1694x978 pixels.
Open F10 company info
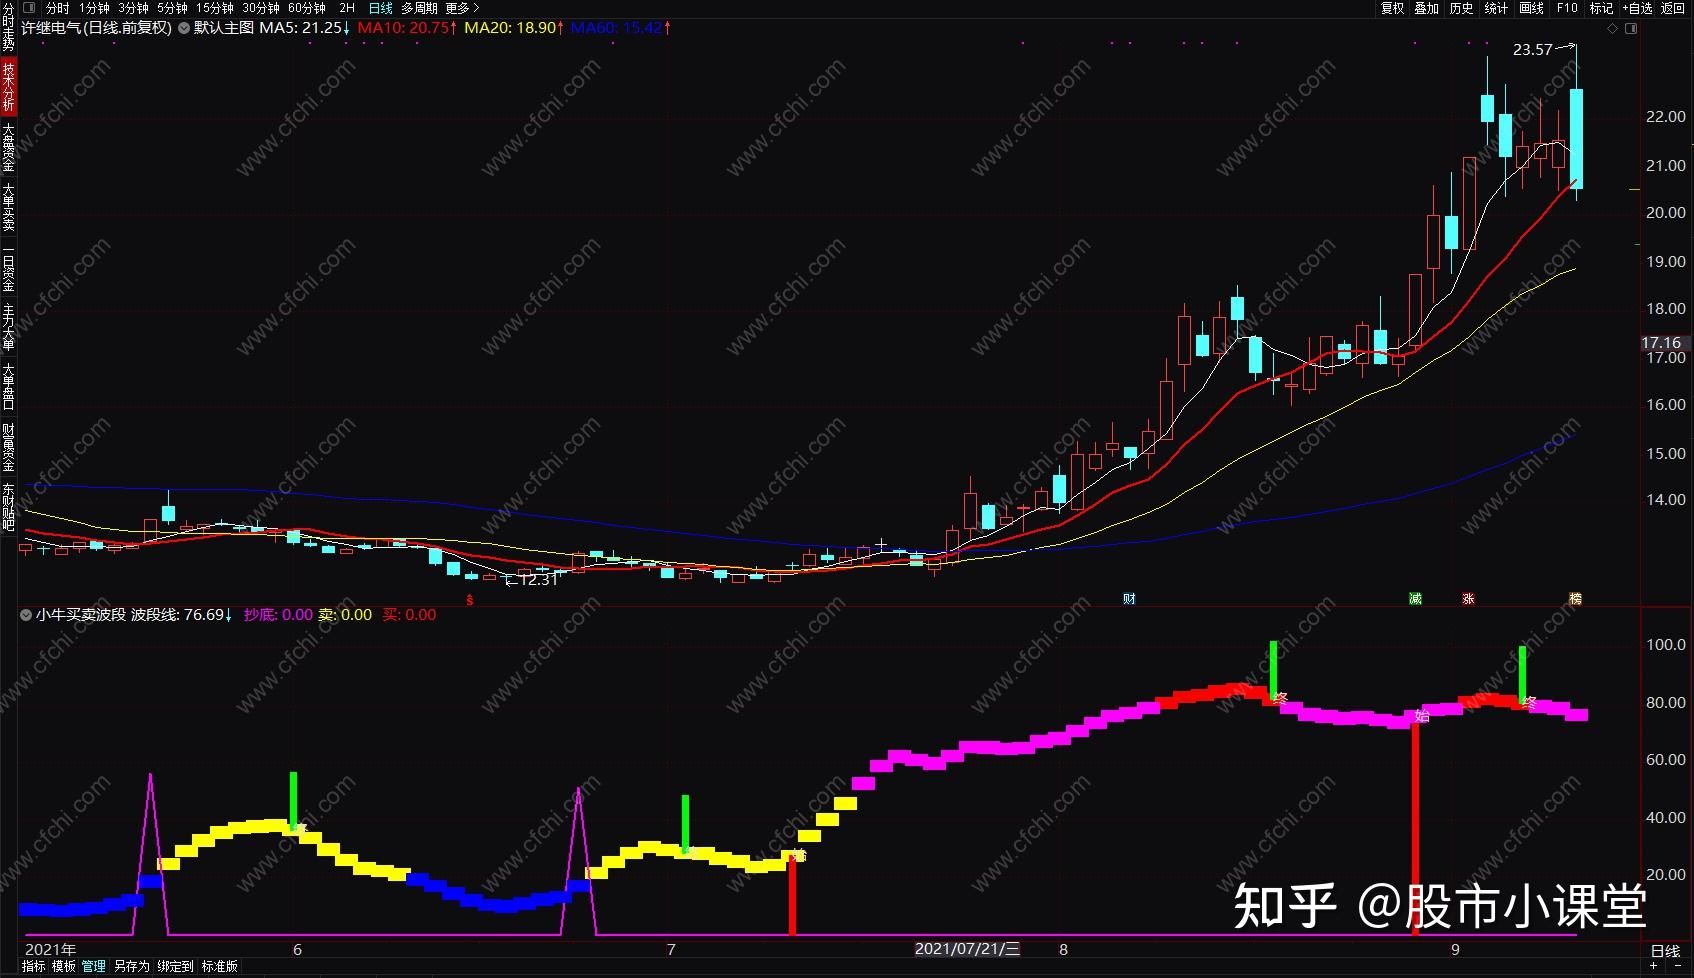click(x=1567, y=8)
